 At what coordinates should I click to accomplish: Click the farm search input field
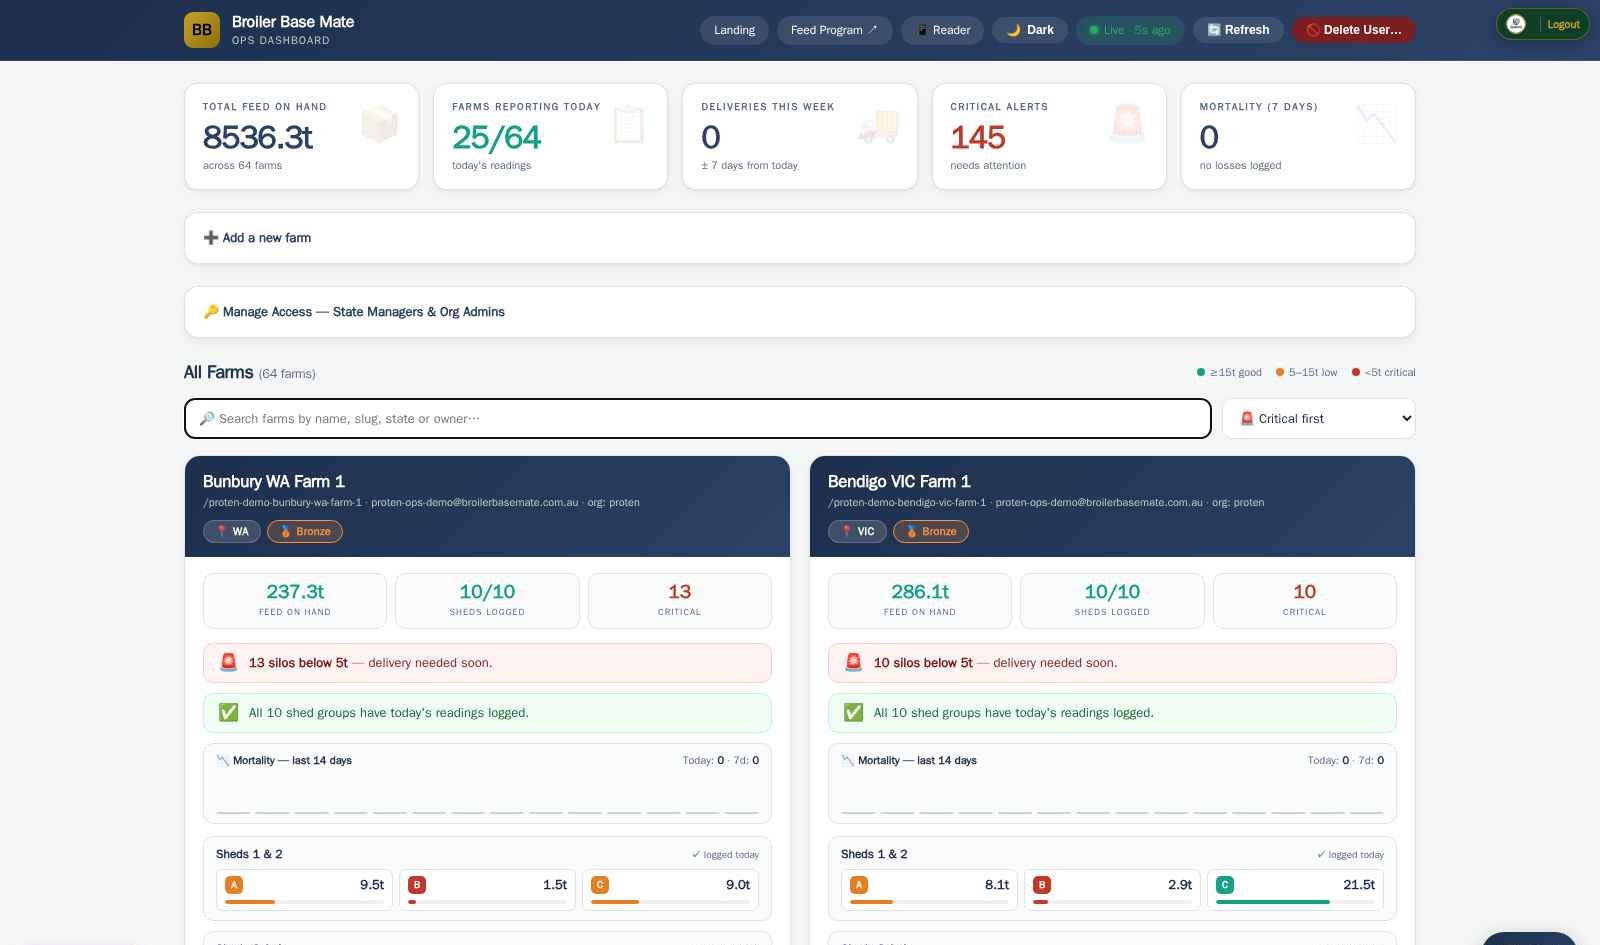(698, 418)
